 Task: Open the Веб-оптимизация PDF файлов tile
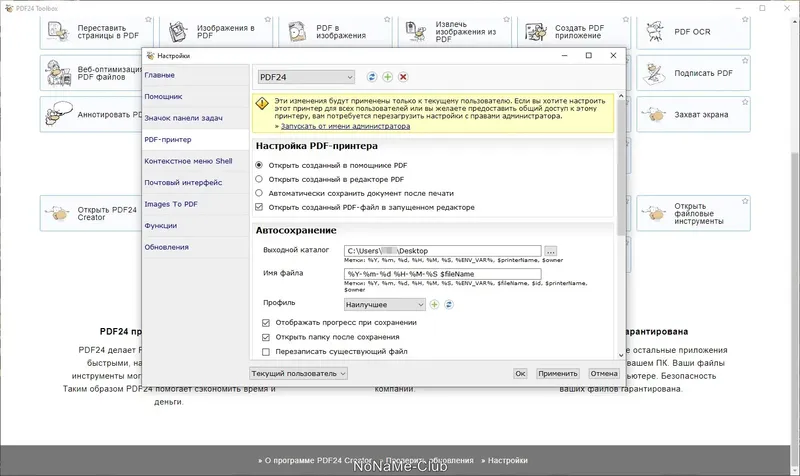click(x=91, y=73)
